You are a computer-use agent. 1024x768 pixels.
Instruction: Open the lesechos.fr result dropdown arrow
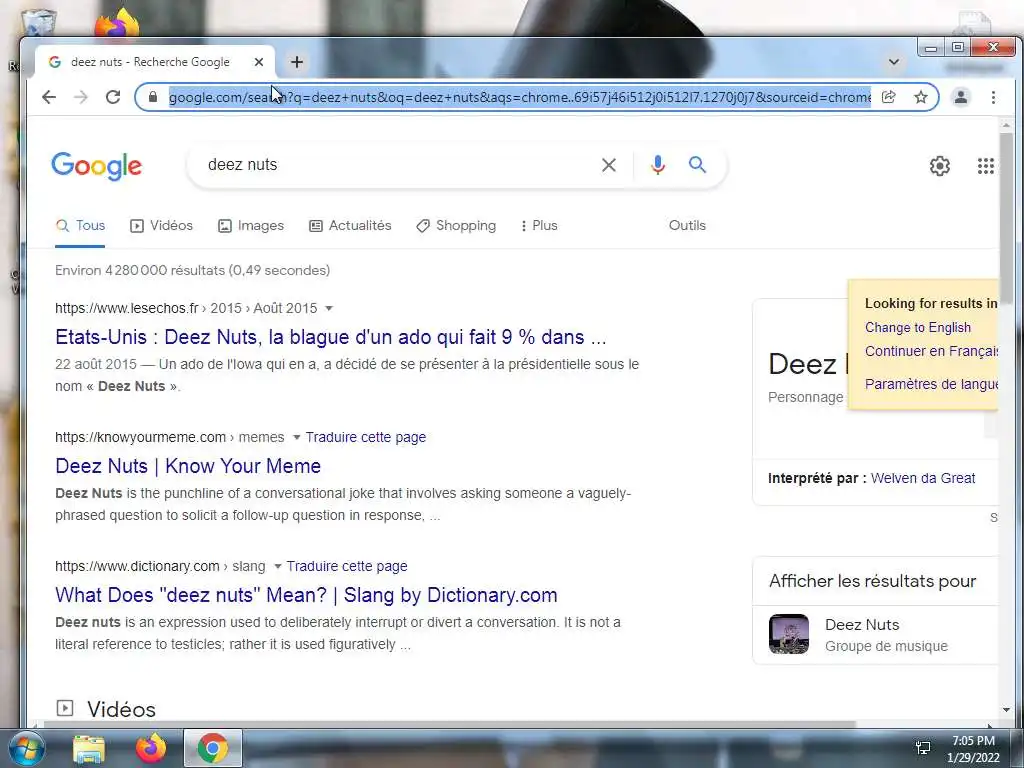pyautogui.click(x=329, y=308)
